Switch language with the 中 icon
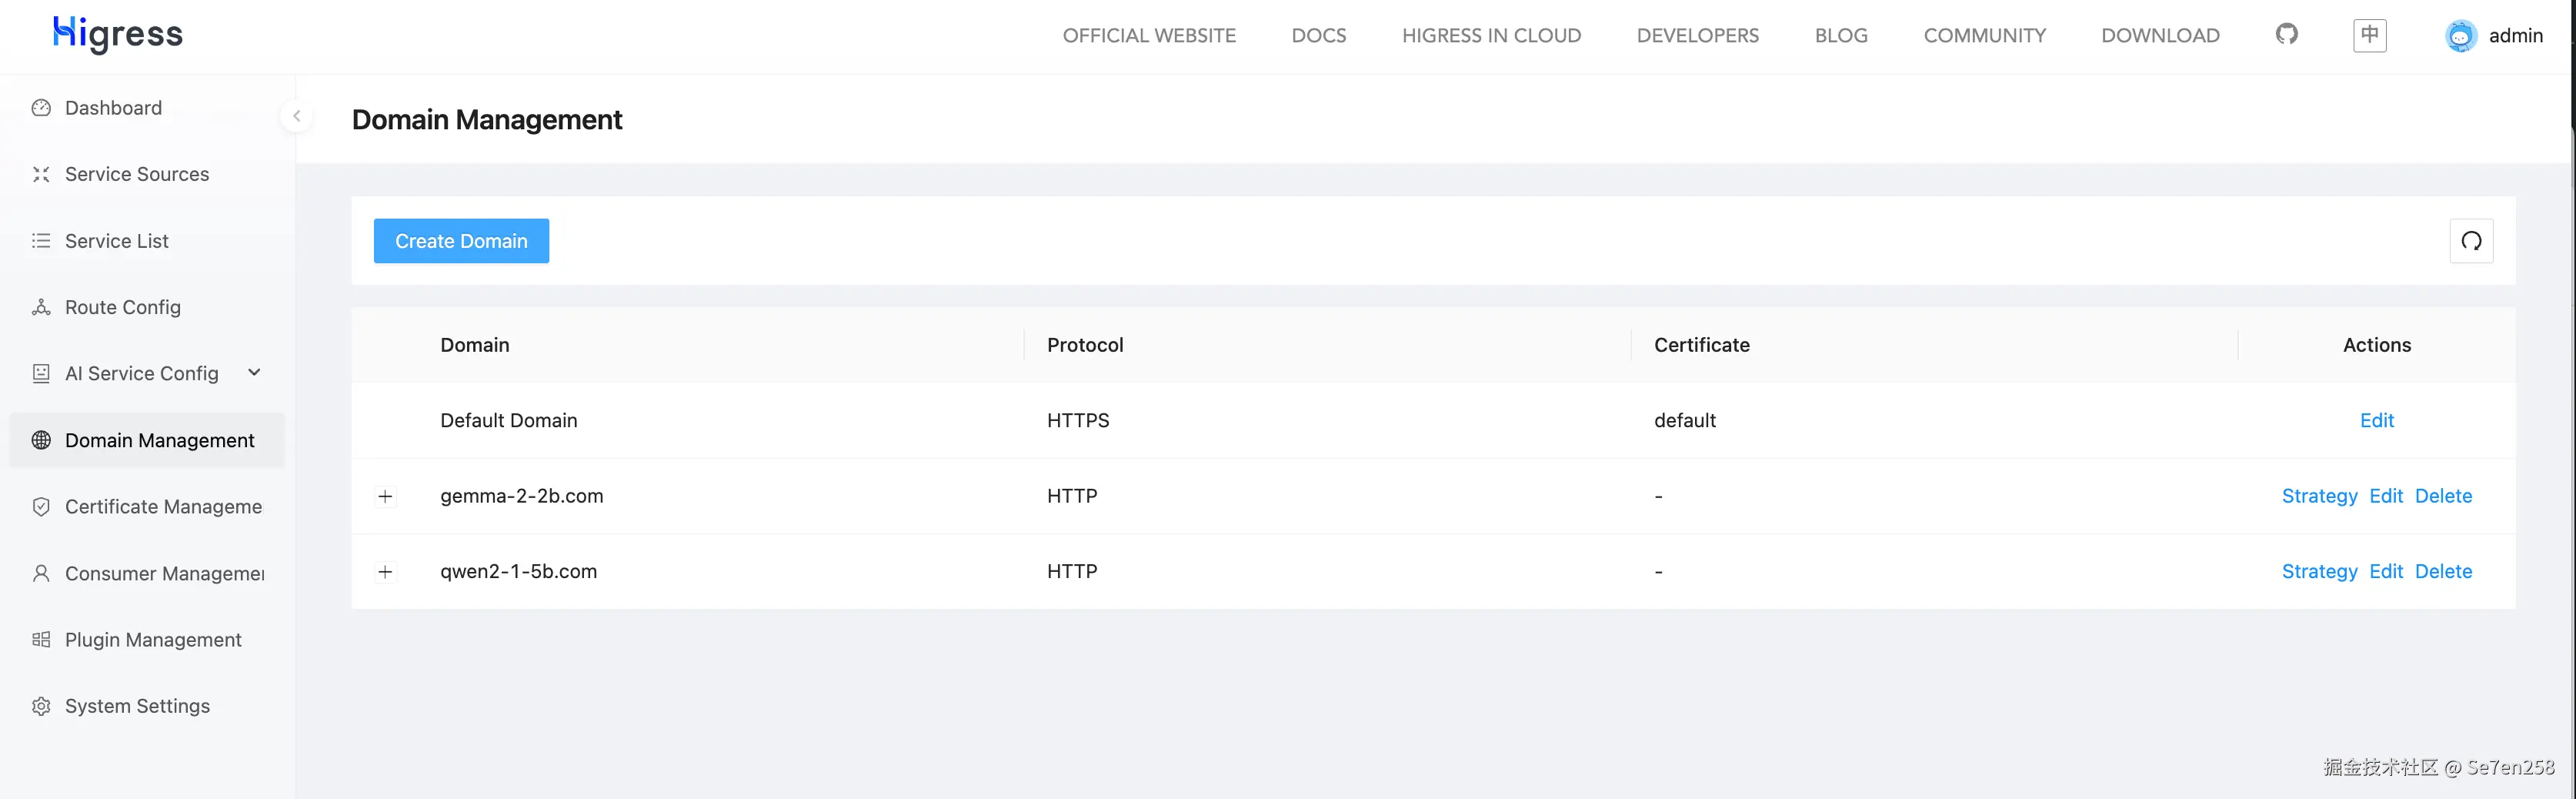 click(2369, 35)
